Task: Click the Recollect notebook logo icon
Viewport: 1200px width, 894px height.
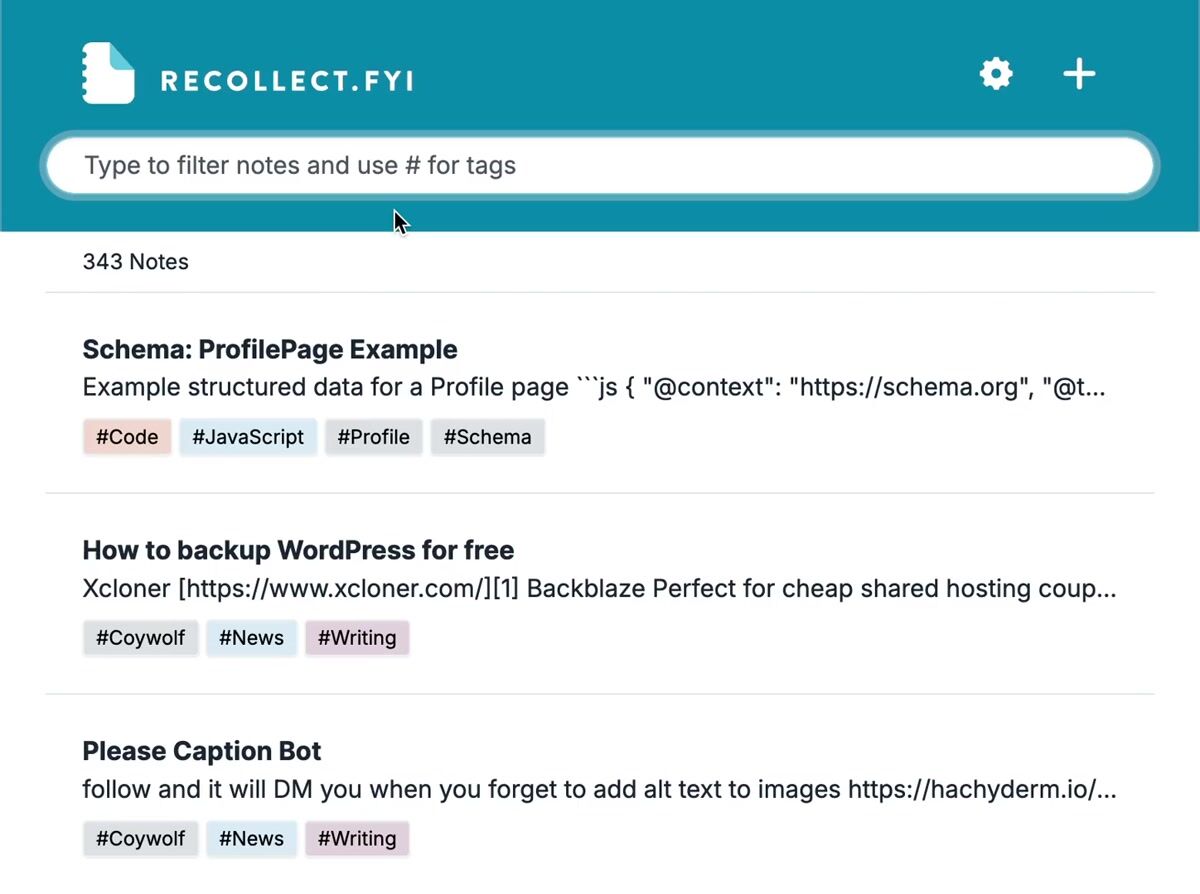Action: [108, 73]
